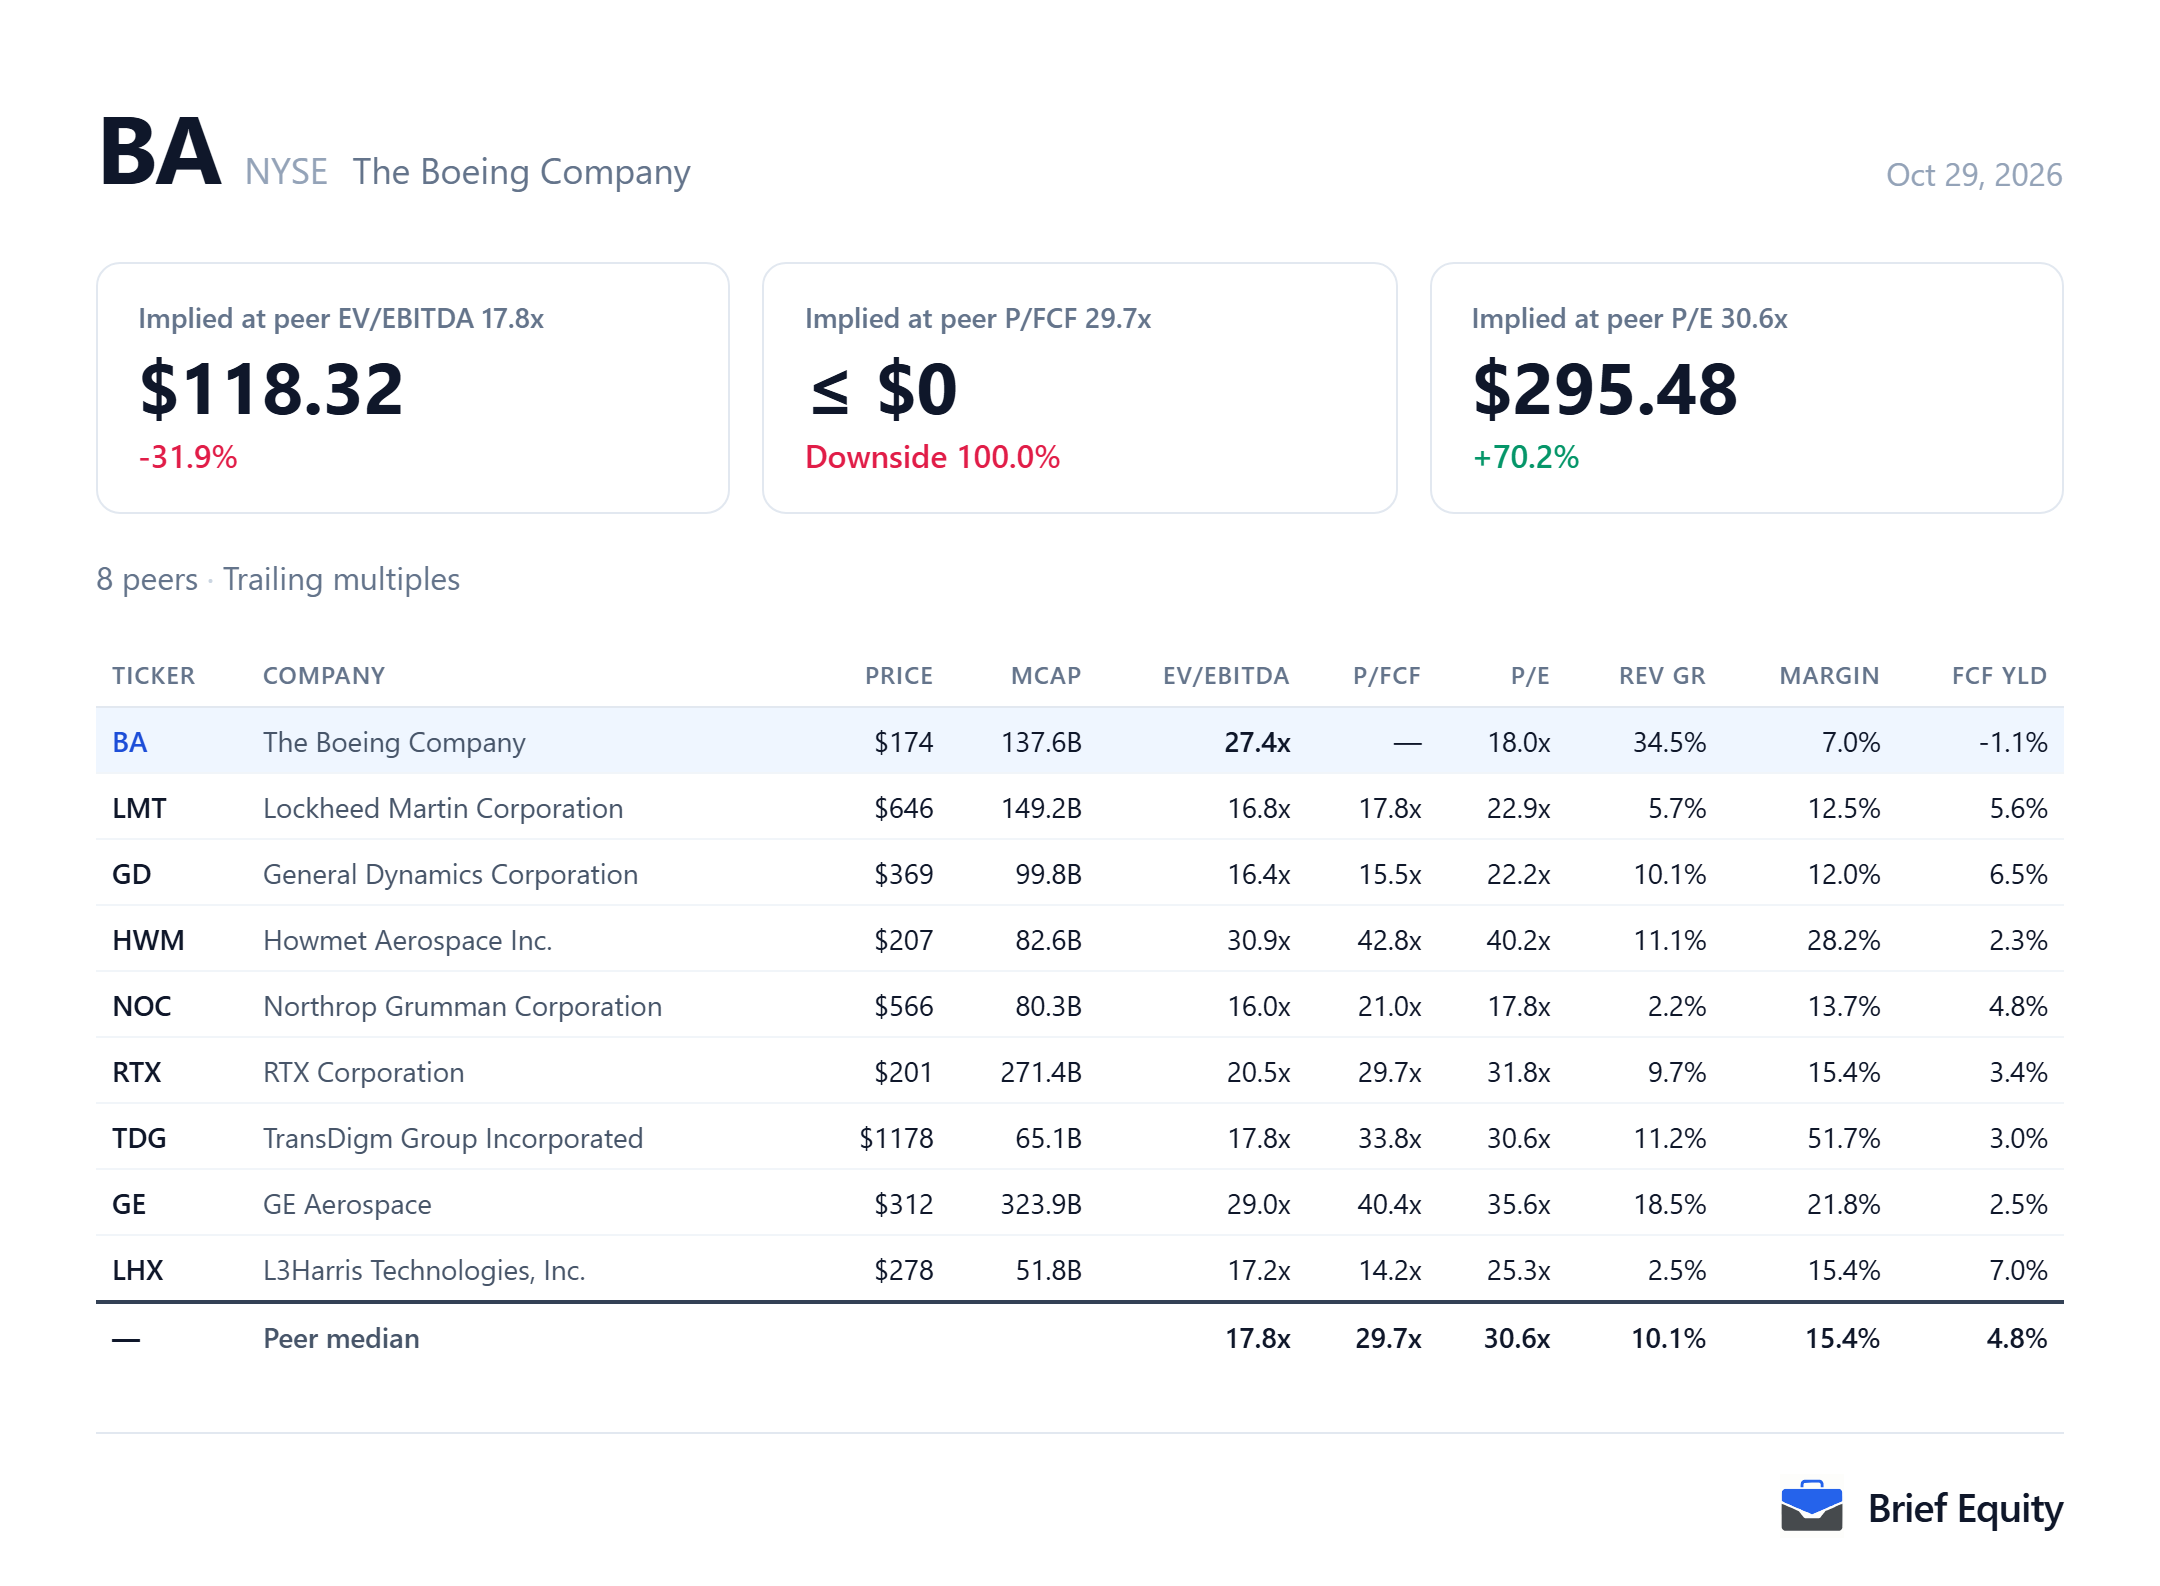This screenshot has height=1586, width=2160.
Task: Click the COMPANY column header
Action: 324,676
